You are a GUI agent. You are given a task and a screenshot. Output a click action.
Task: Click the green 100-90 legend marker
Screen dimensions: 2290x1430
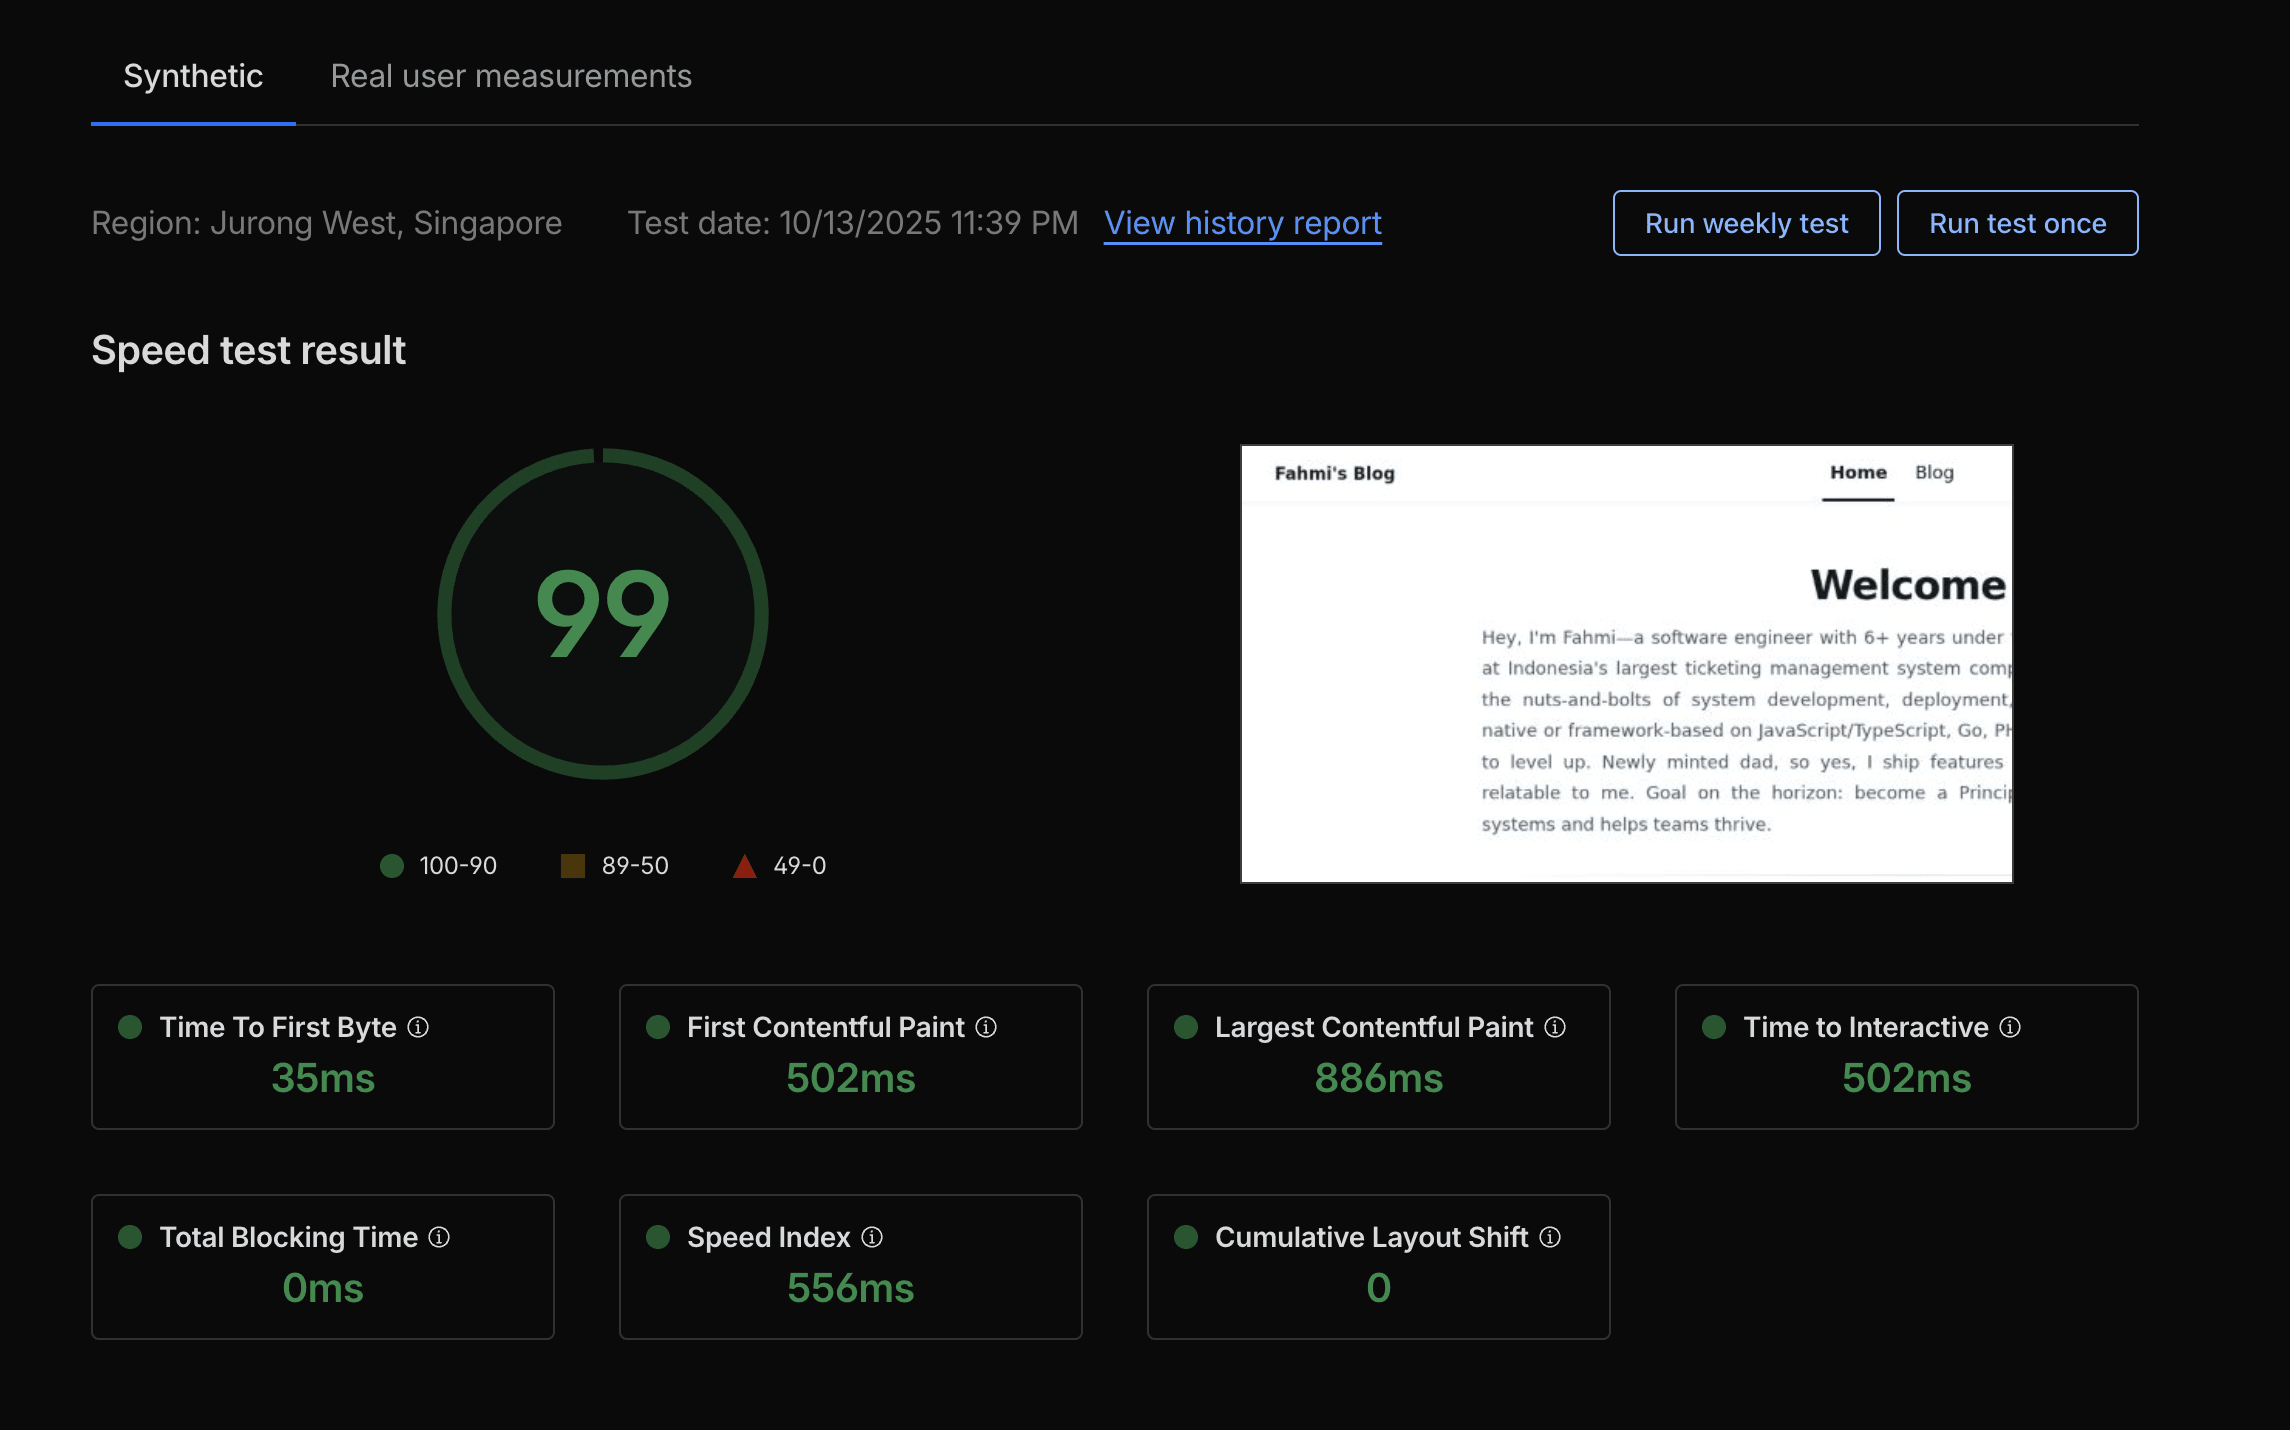coord(391,866)
